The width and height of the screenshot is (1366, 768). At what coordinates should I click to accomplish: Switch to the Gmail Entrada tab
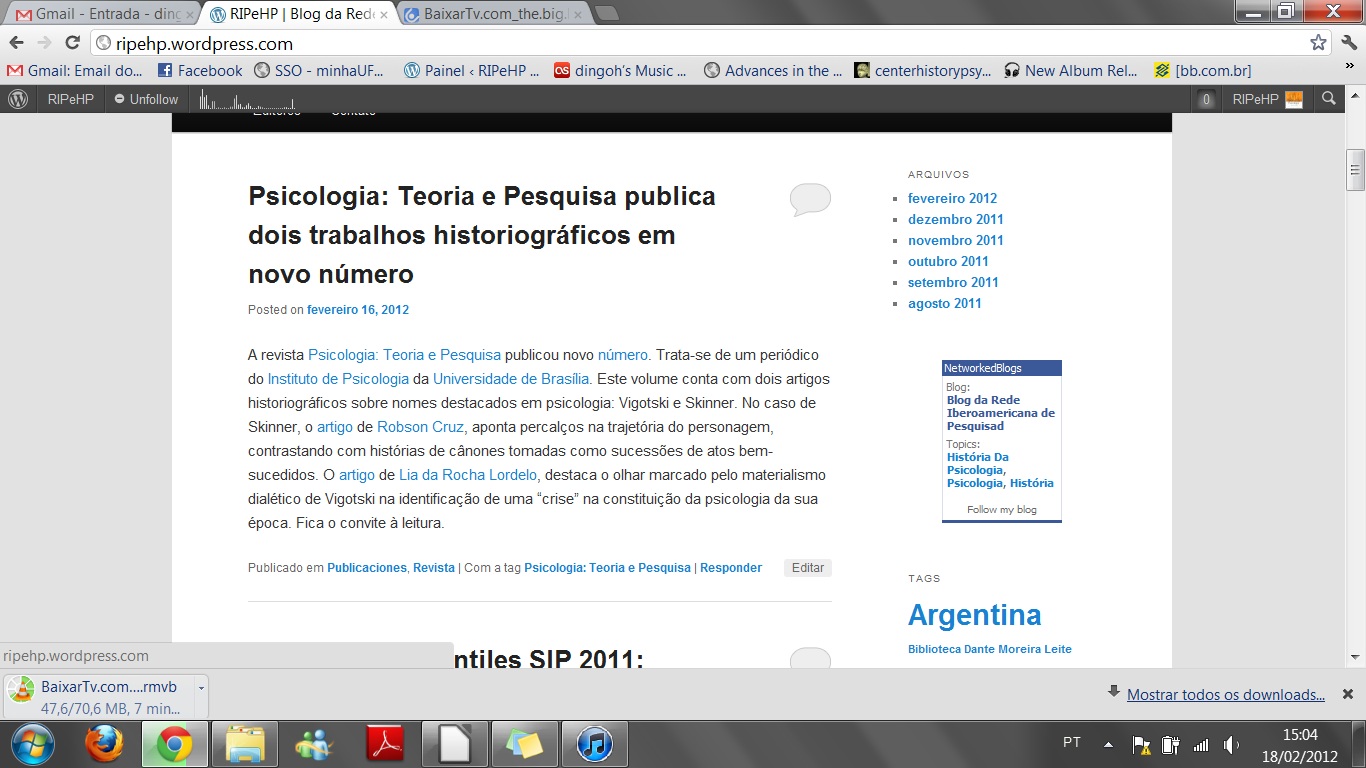point(100,15)
